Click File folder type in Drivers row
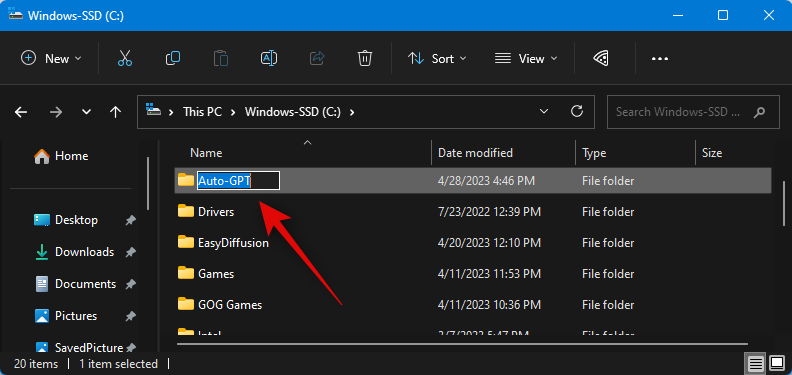 608,212
